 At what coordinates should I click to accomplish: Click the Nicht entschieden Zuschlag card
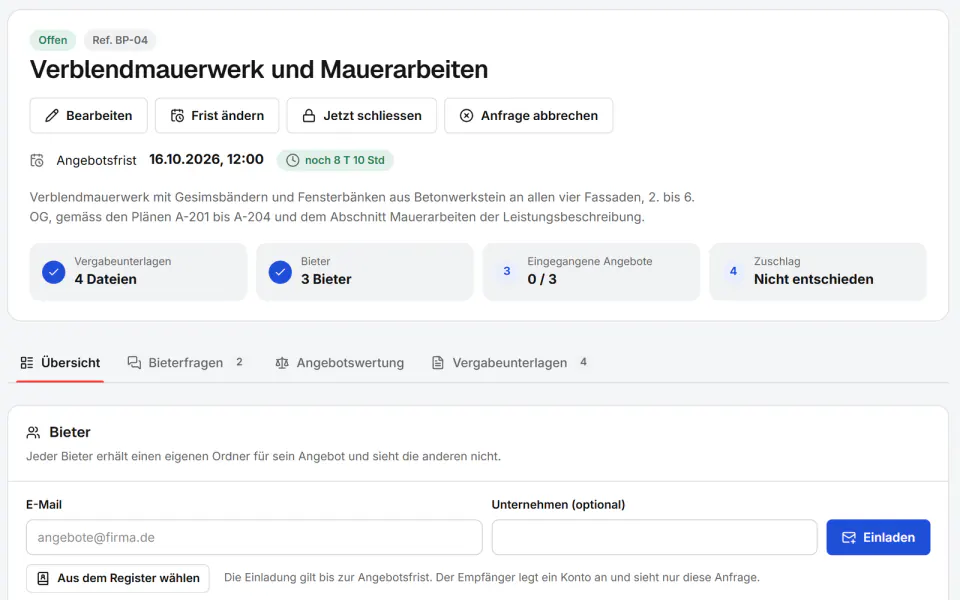pos(818,272)
